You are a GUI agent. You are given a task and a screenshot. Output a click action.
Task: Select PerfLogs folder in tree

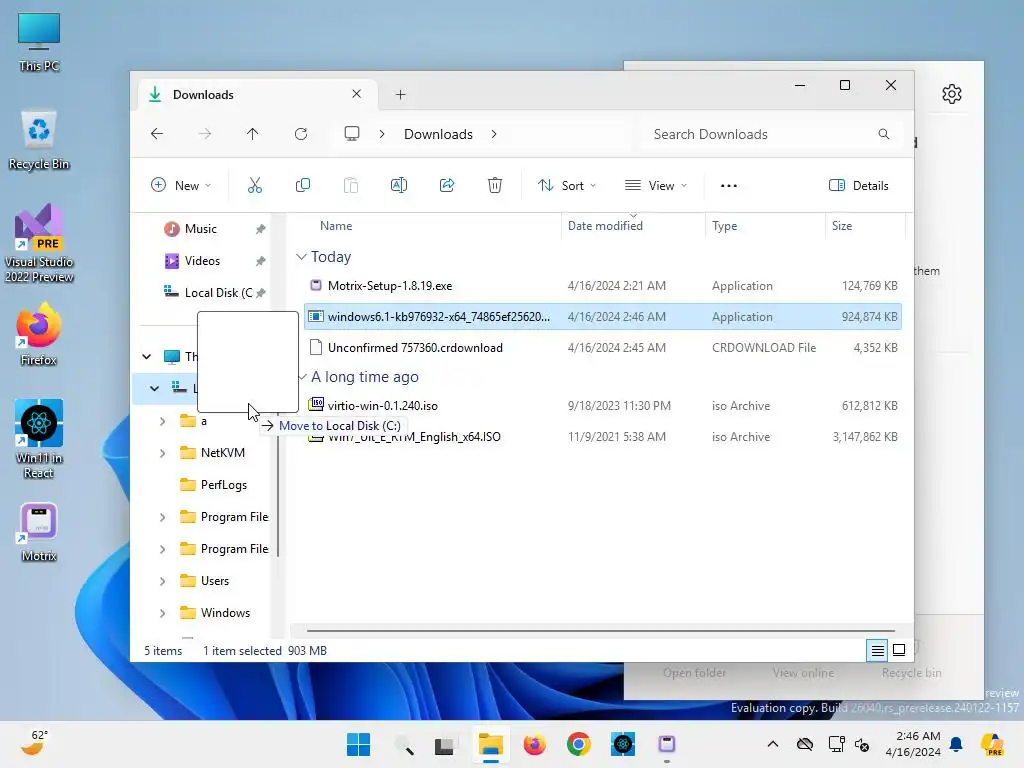pyautogui.click(x=223, y=485)
